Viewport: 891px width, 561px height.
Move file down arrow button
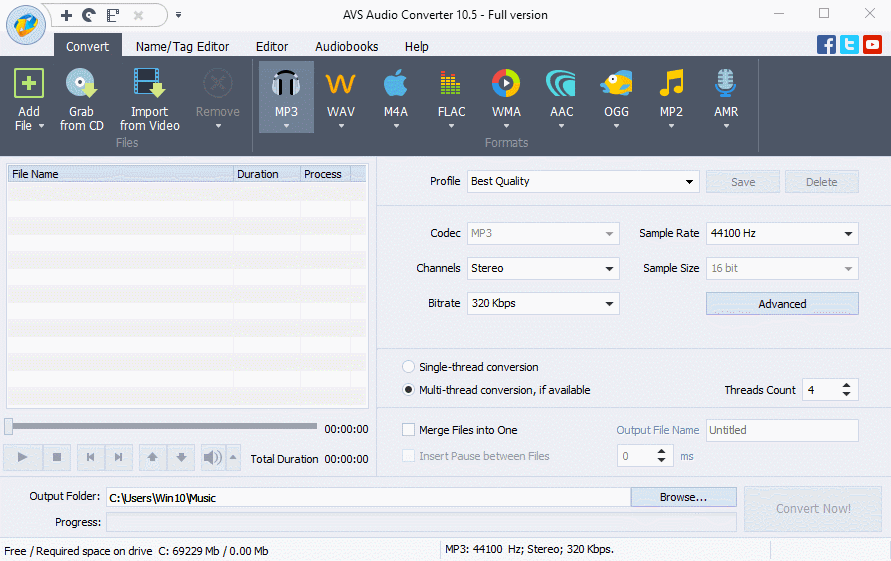(181, 457)
